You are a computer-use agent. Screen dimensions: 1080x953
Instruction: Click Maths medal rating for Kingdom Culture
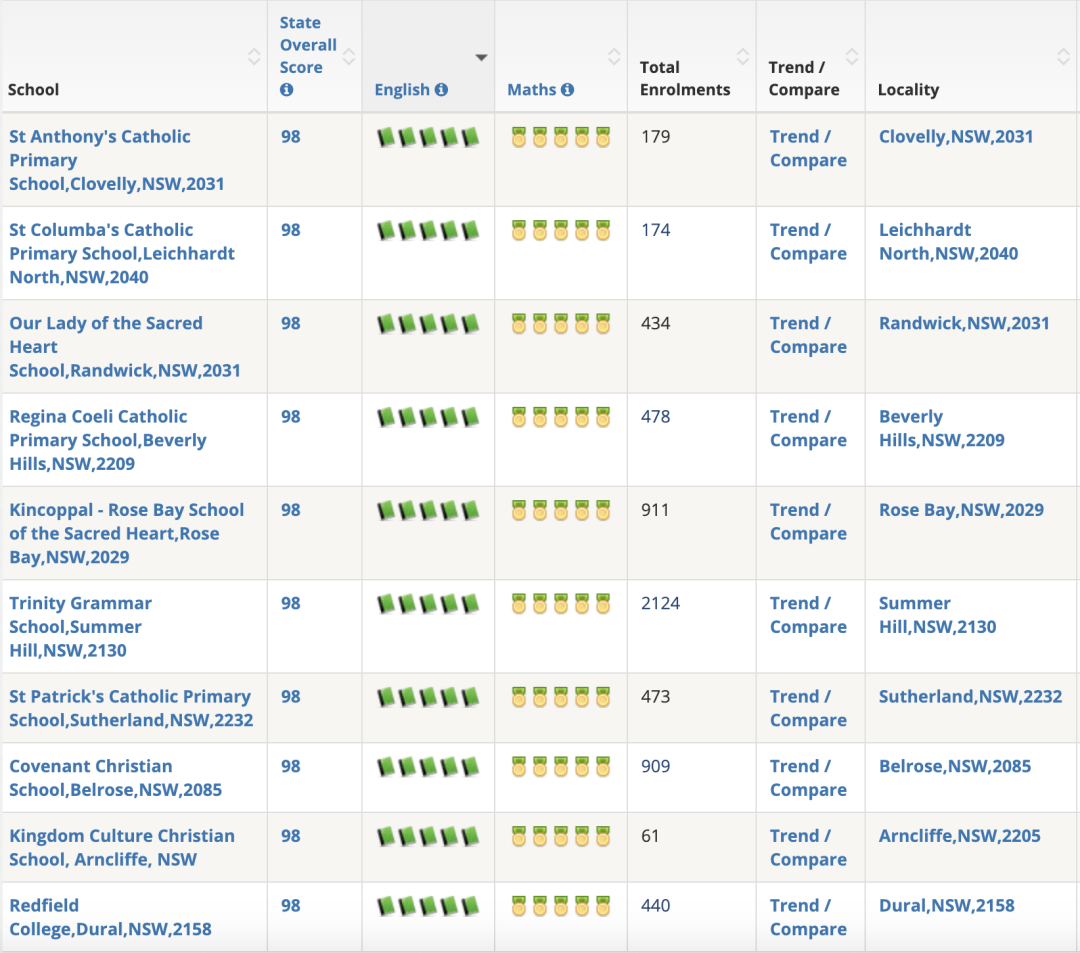tap(561, 836)
